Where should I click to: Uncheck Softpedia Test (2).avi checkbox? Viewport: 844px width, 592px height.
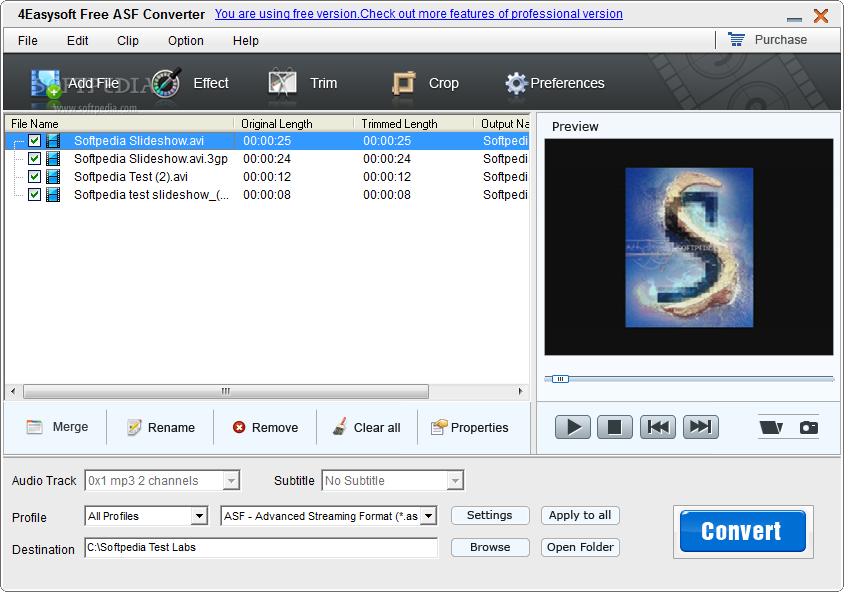coord(34,177)
